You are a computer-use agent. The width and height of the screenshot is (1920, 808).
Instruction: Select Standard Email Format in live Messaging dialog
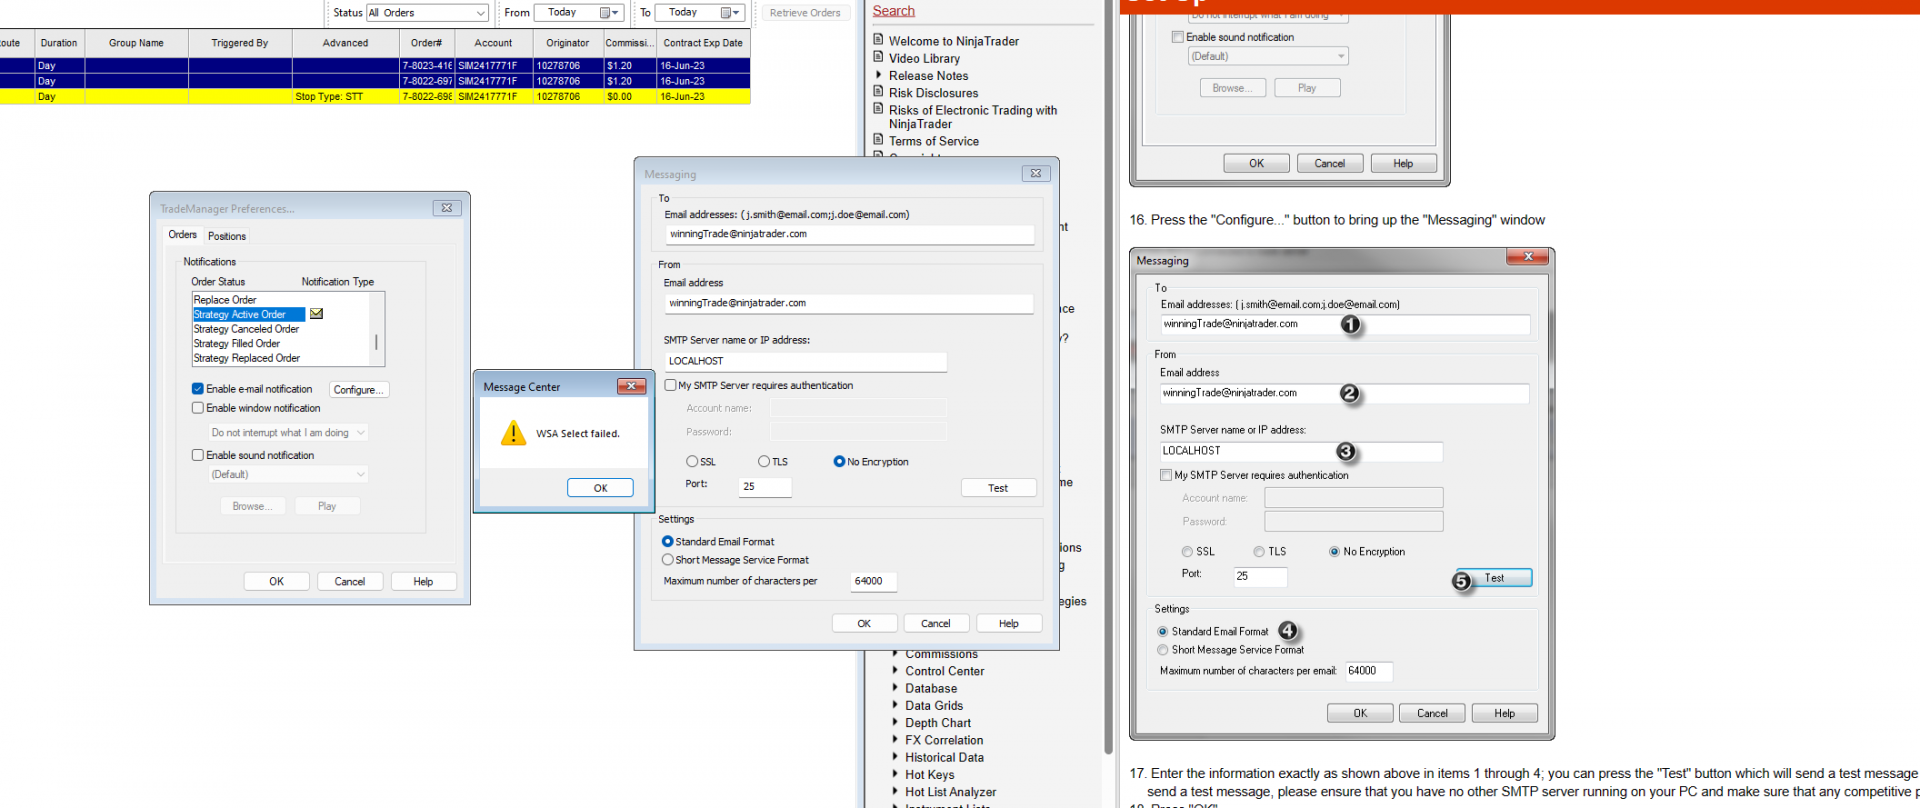pyautogui.click(x=668, y=542)
